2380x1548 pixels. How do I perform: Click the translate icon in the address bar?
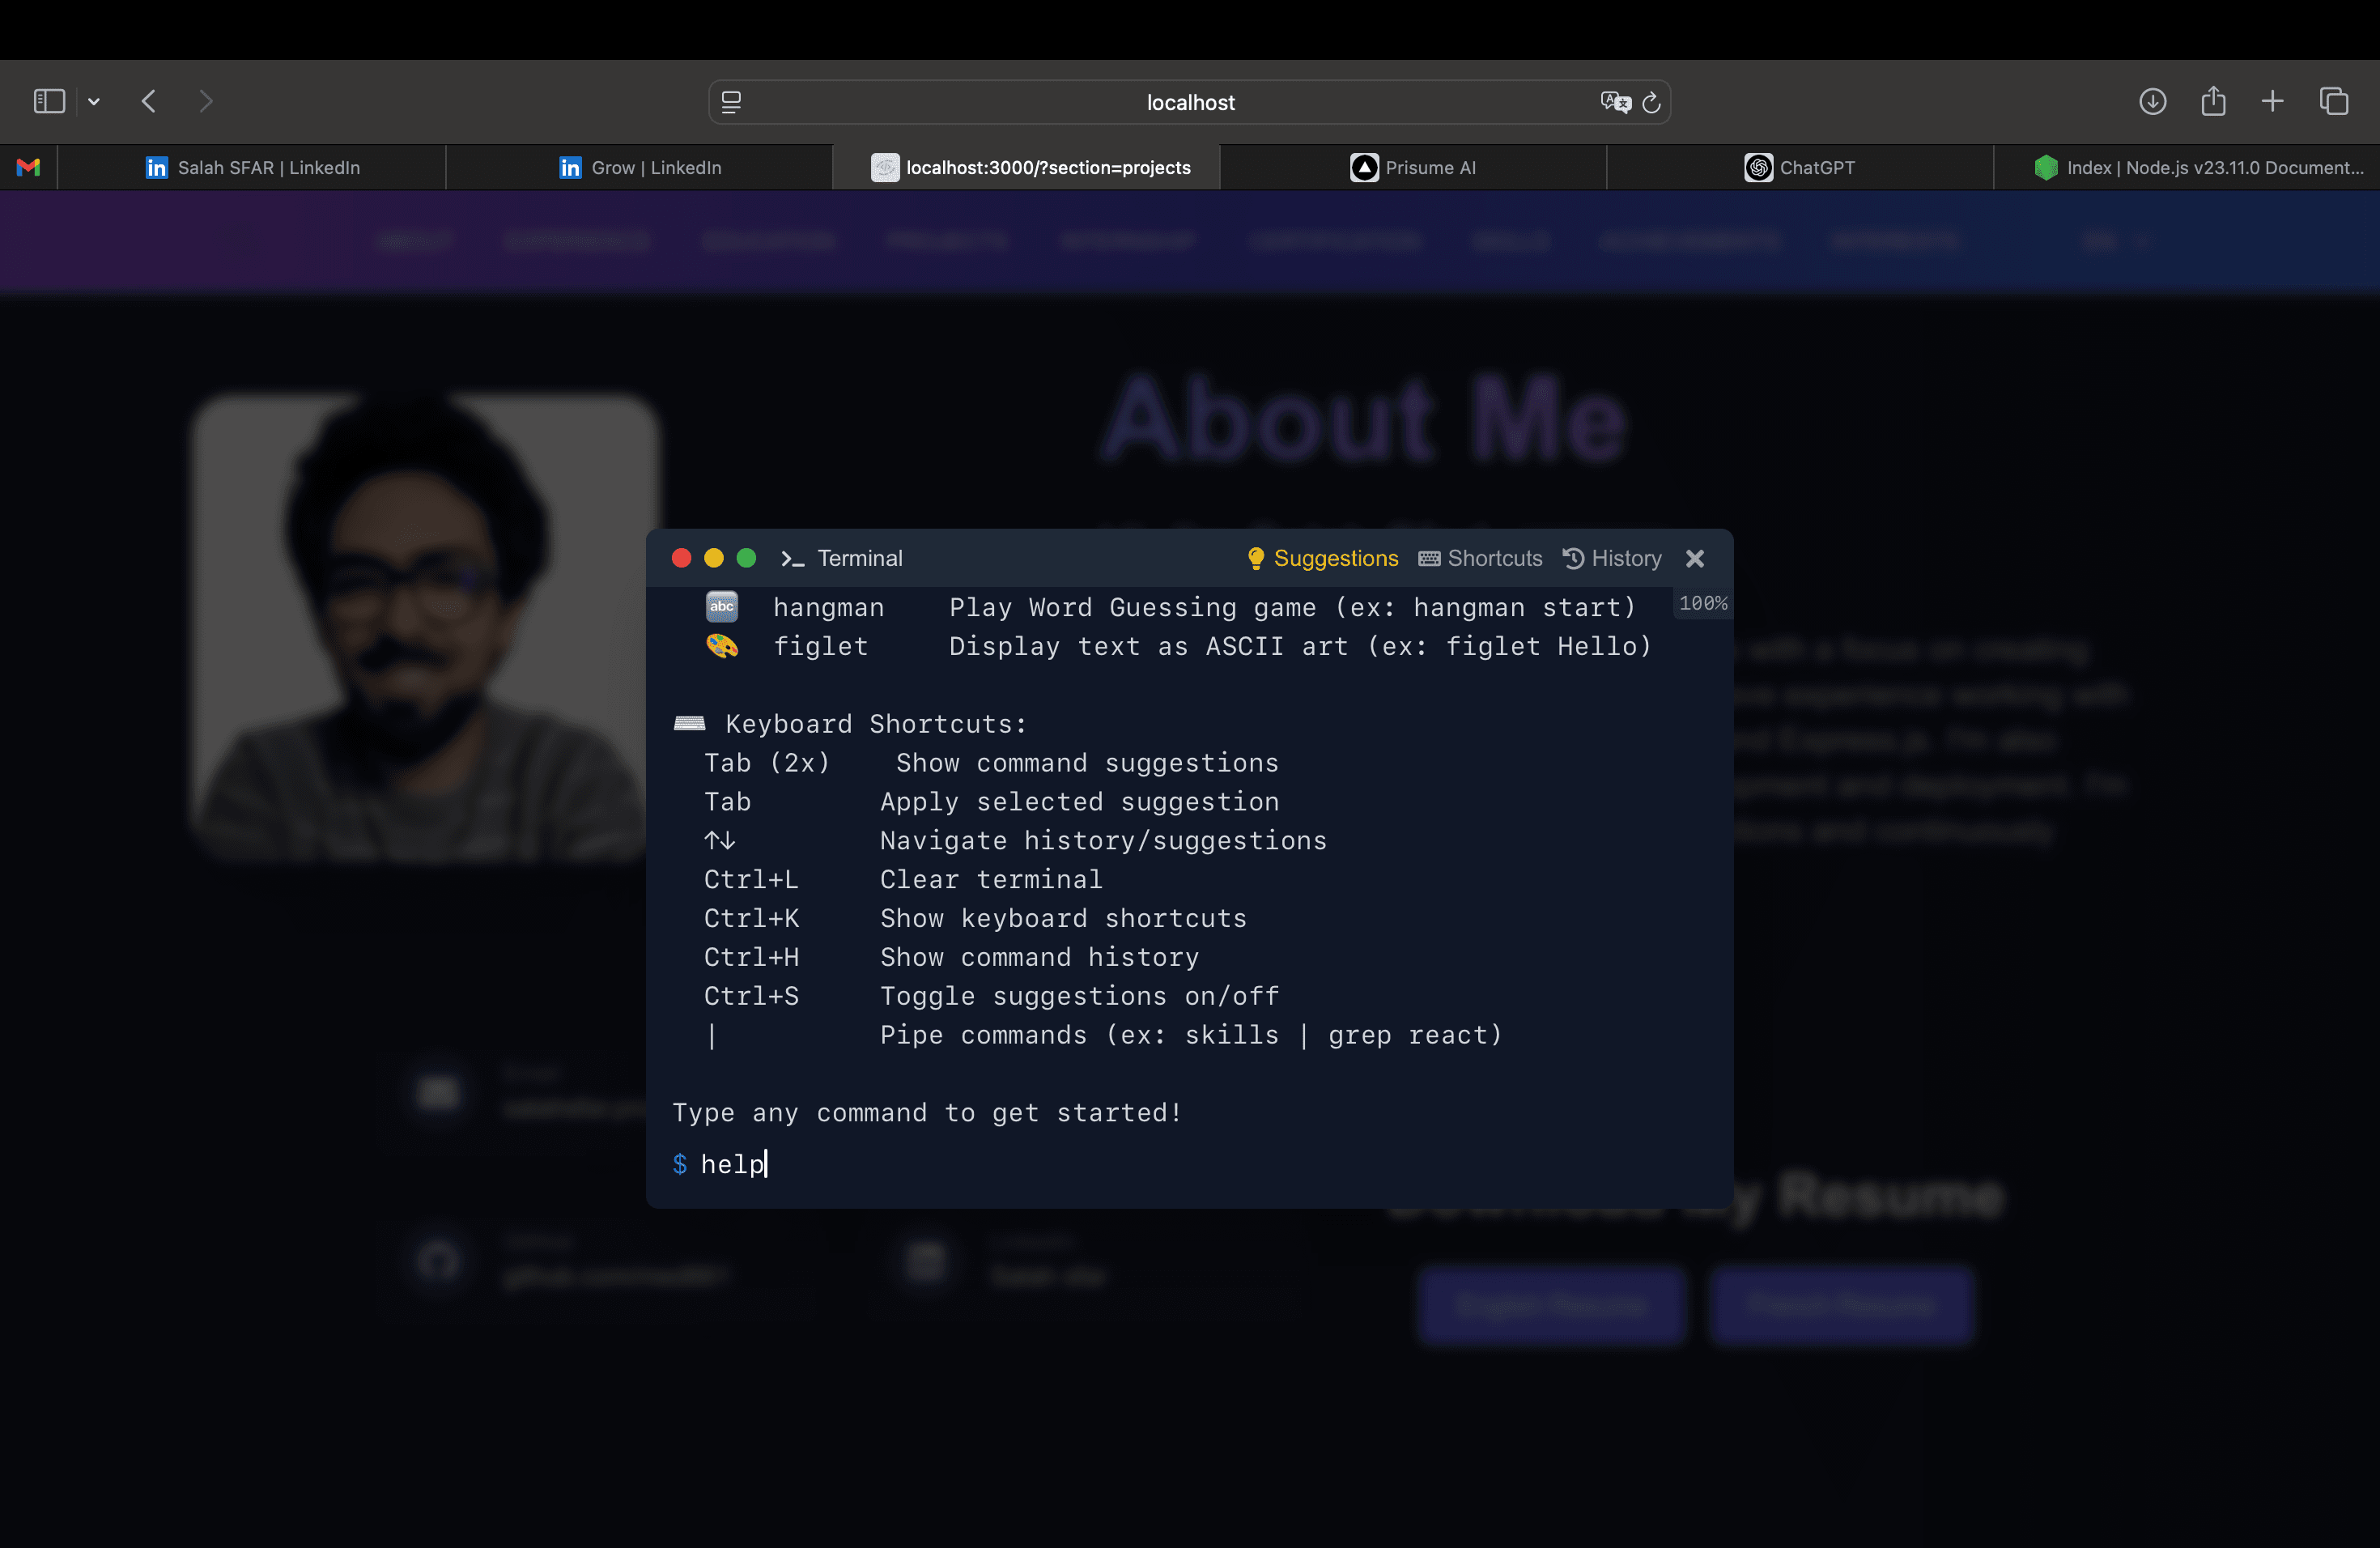[1613, 101]
